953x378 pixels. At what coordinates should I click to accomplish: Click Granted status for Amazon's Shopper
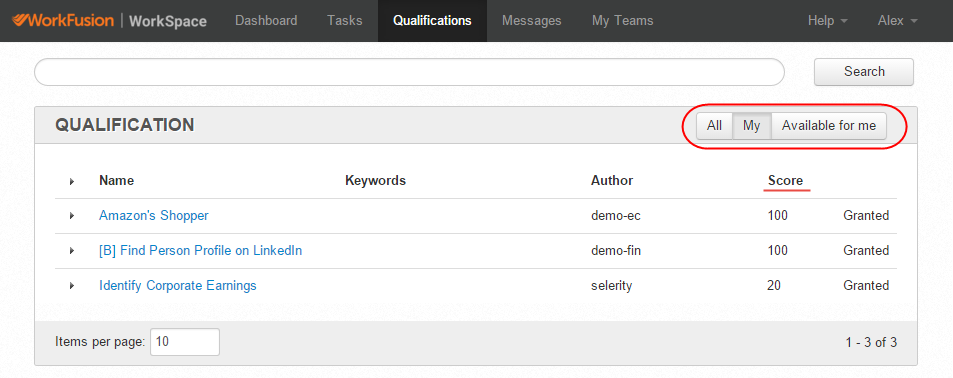click(x=866, y=216)
